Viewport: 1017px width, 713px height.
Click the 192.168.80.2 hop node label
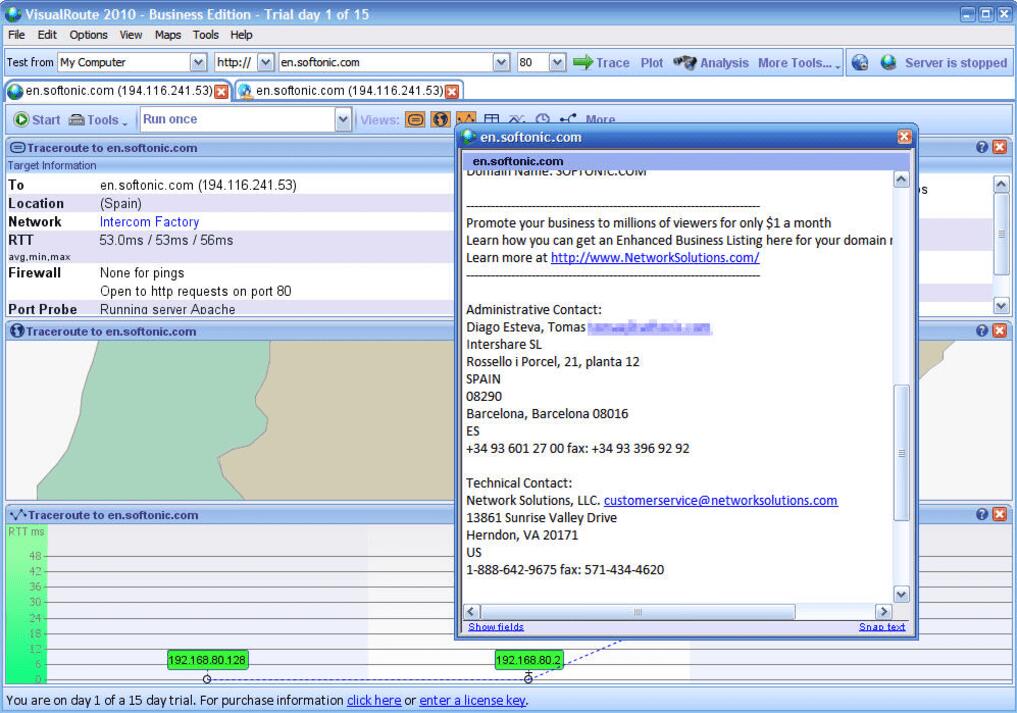(529, 660)
